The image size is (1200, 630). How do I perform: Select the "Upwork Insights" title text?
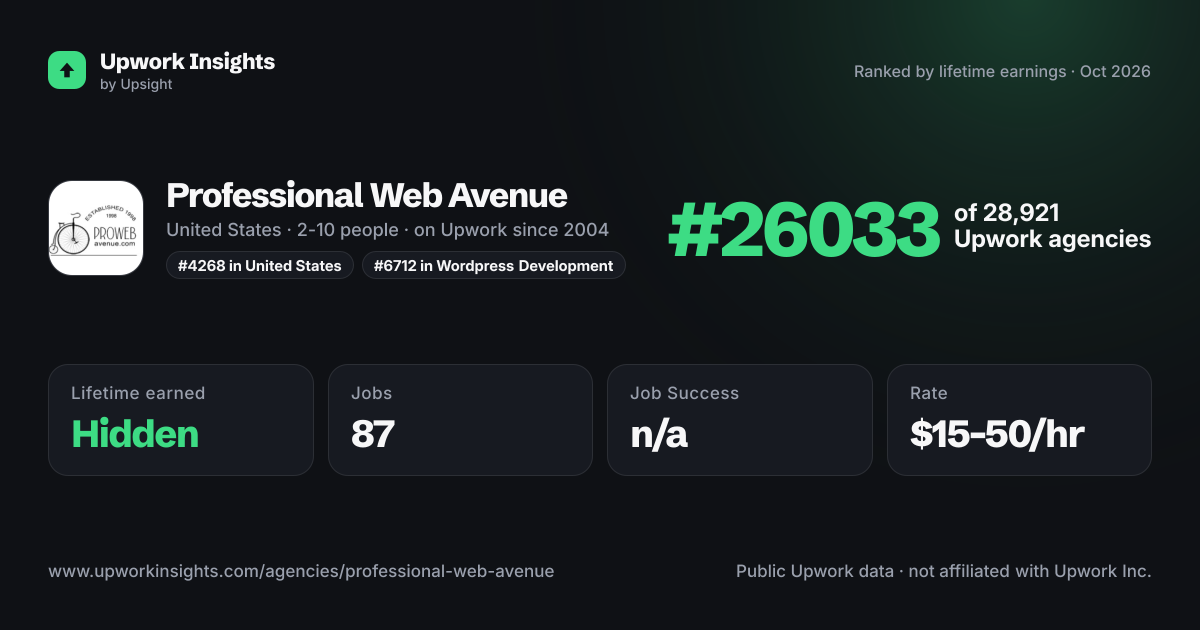point(187,61)
